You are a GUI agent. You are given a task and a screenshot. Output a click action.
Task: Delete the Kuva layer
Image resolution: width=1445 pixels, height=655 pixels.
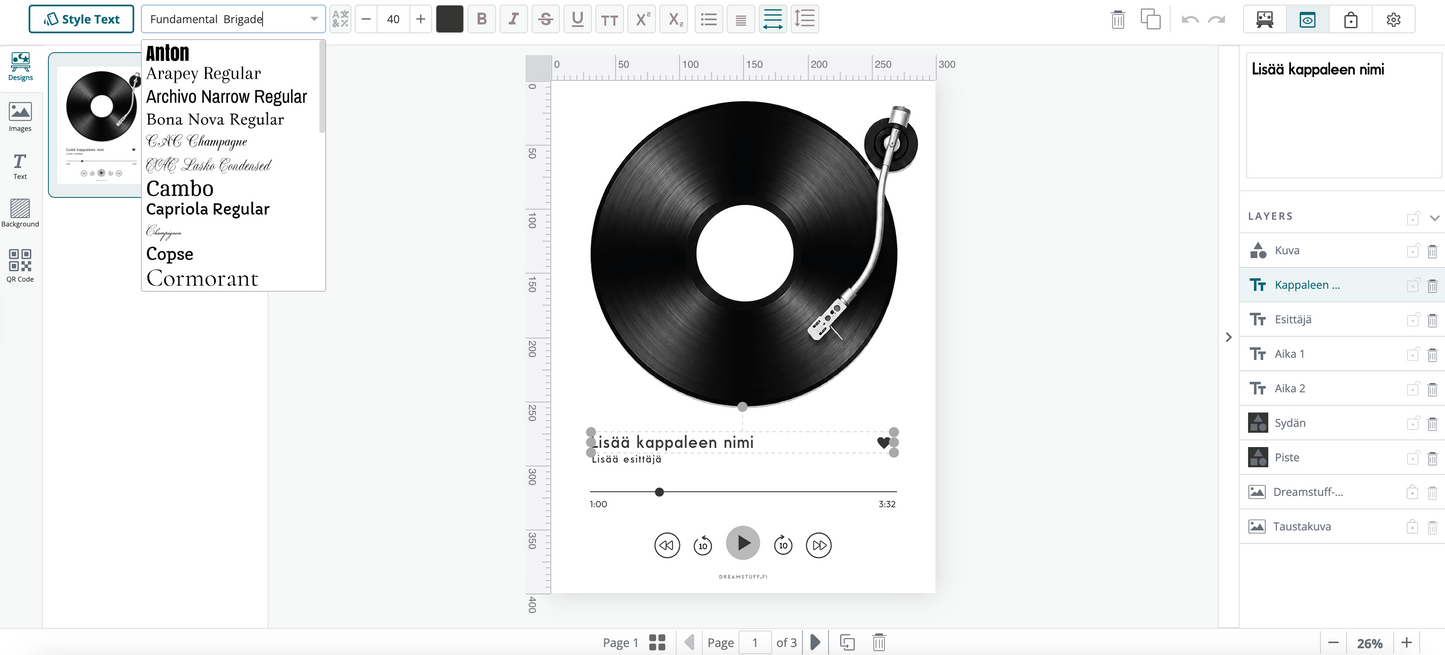1432,251
